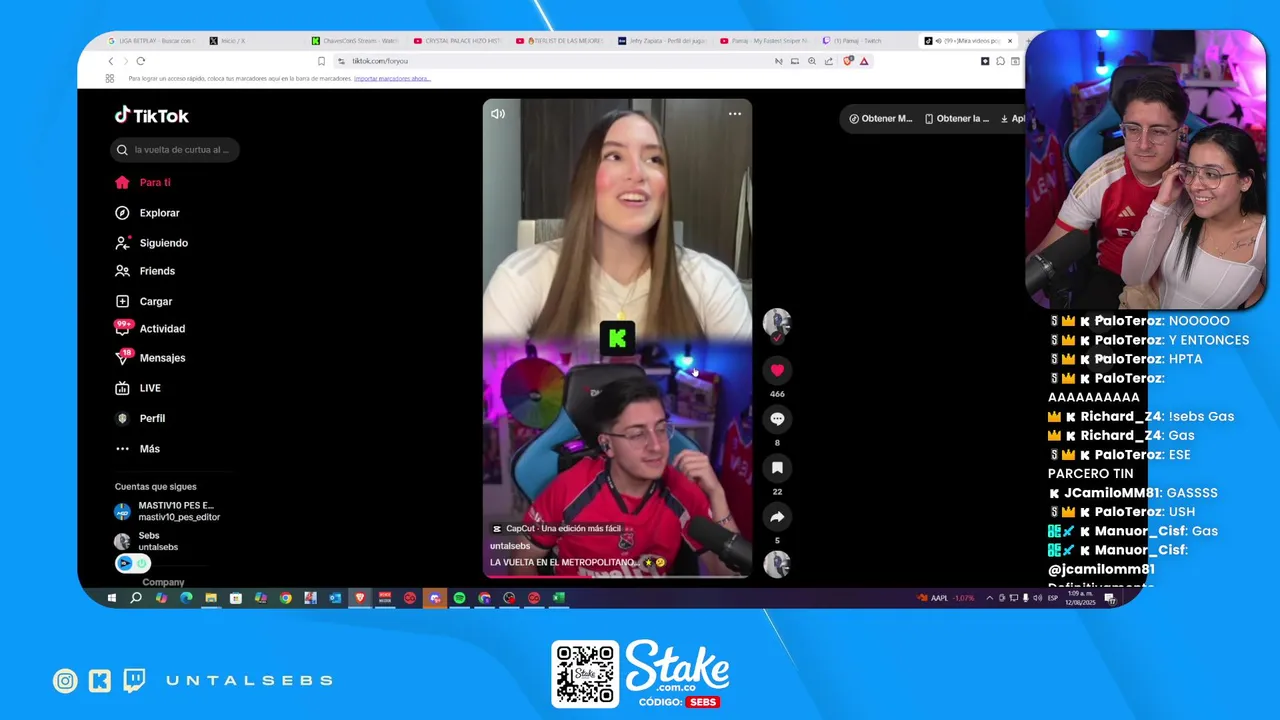Open Spotify from the taskbar

coord(459,598)
